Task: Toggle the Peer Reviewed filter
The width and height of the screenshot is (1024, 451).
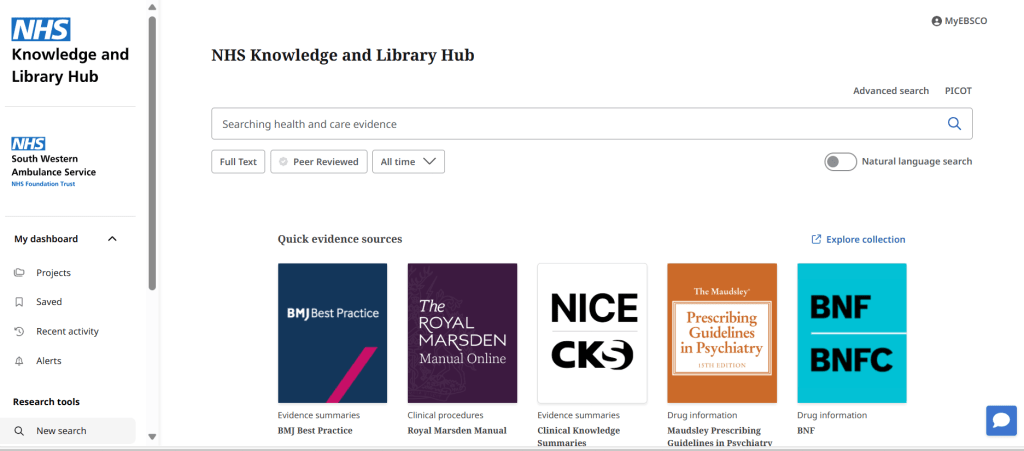Action: point(318,162)
